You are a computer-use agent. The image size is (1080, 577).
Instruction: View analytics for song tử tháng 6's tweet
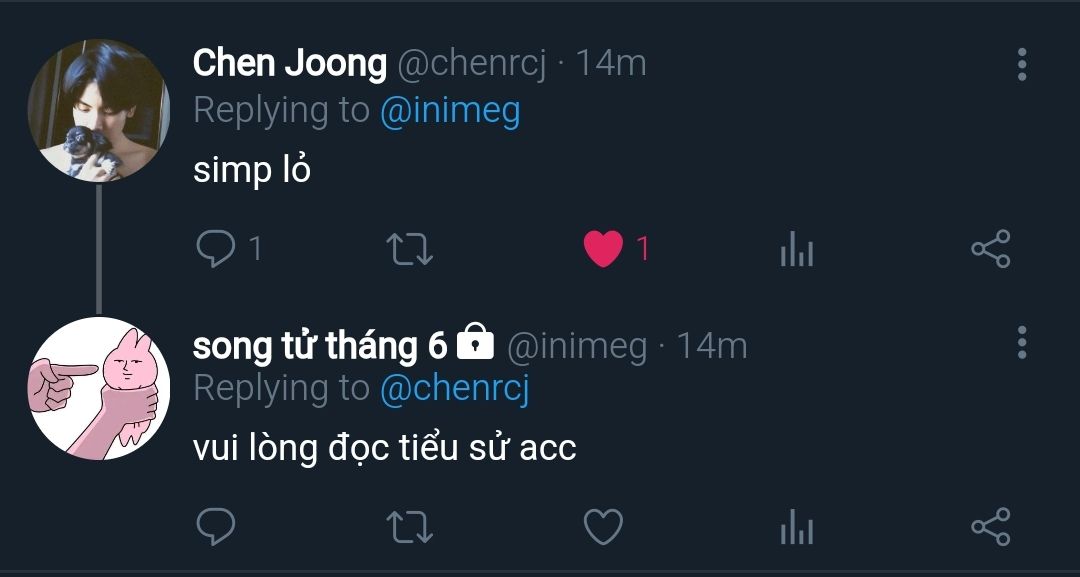point(797,527)
